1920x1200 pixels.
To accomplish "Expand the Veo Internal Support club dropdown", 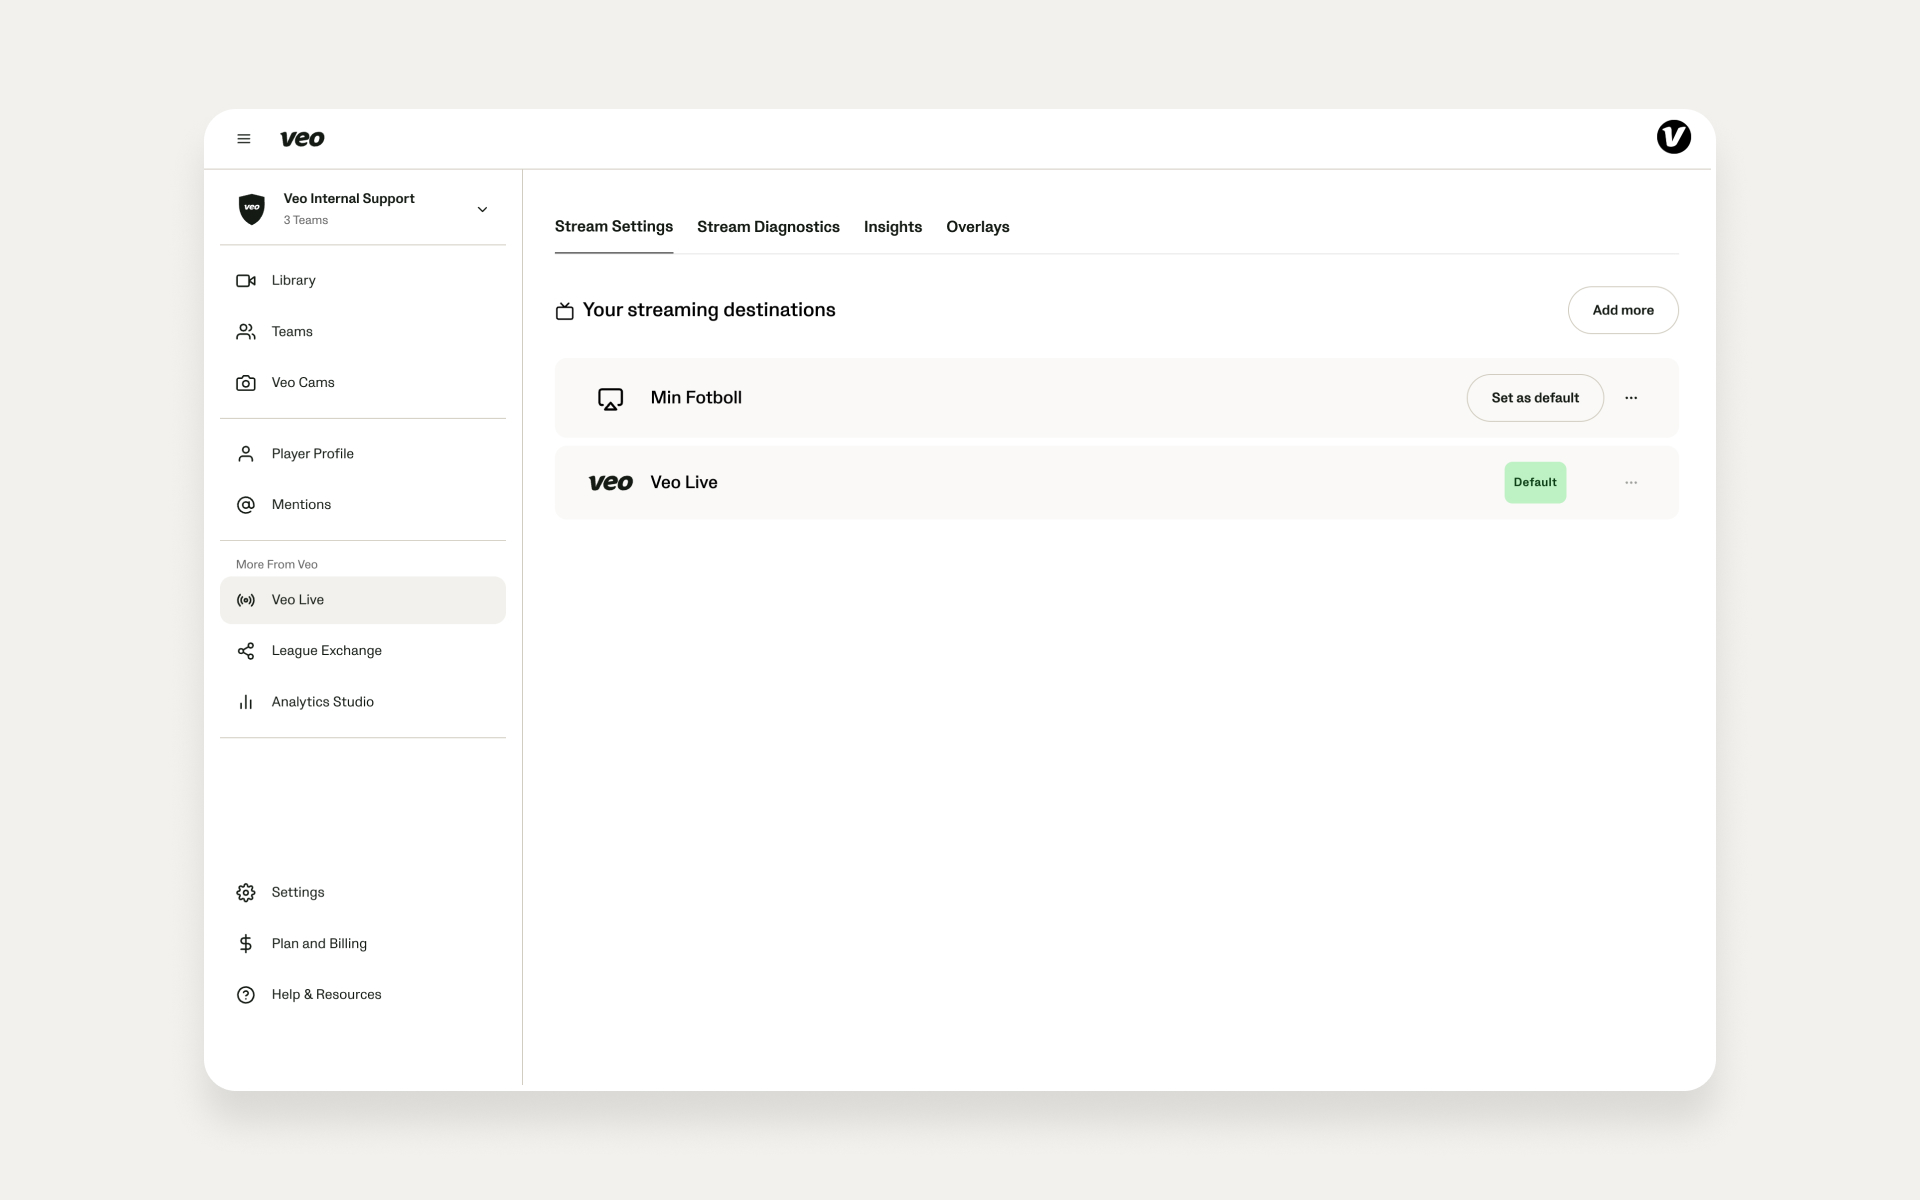I will pyautogui.click(x=482, y=209).
